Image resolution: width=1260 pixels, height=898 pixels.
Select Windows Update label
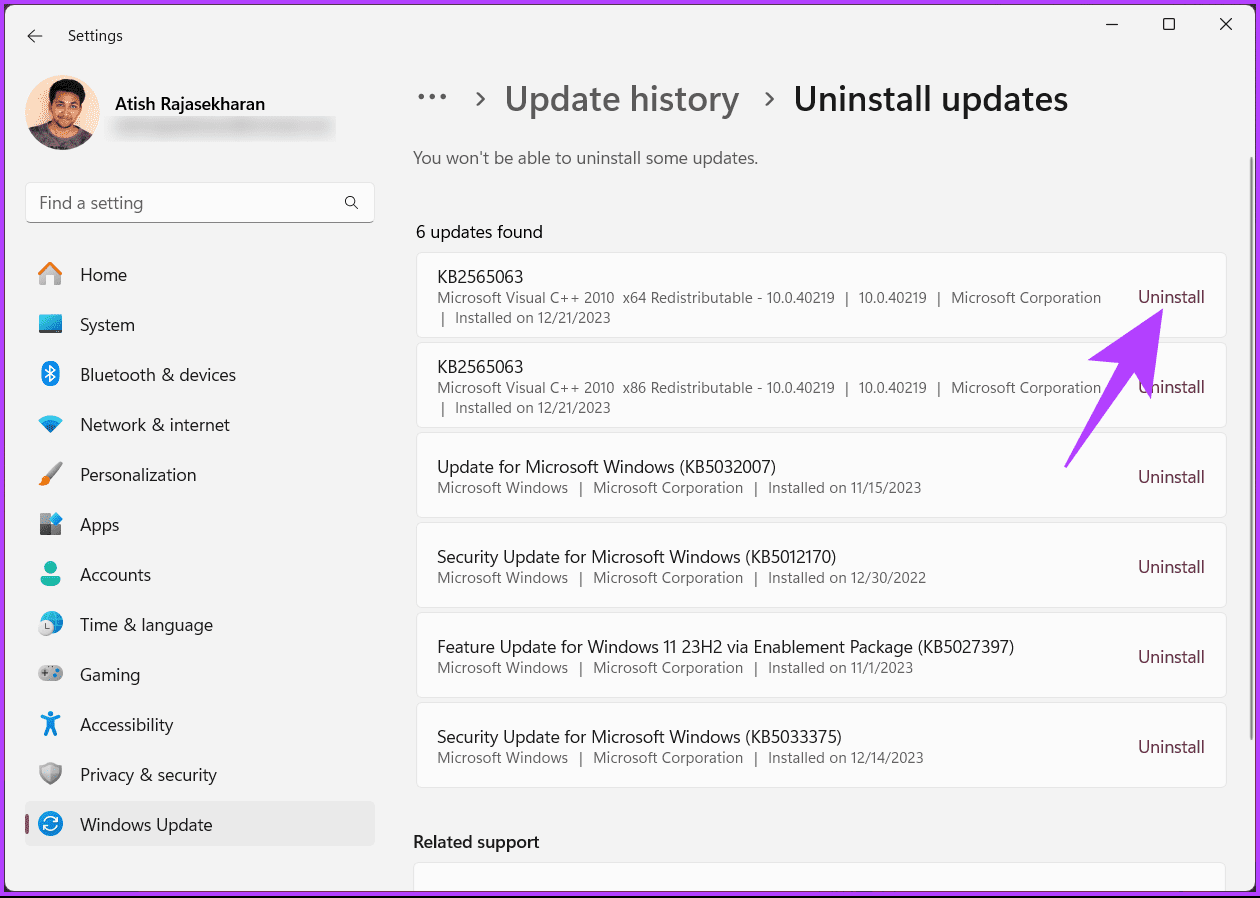pos(146,825)
